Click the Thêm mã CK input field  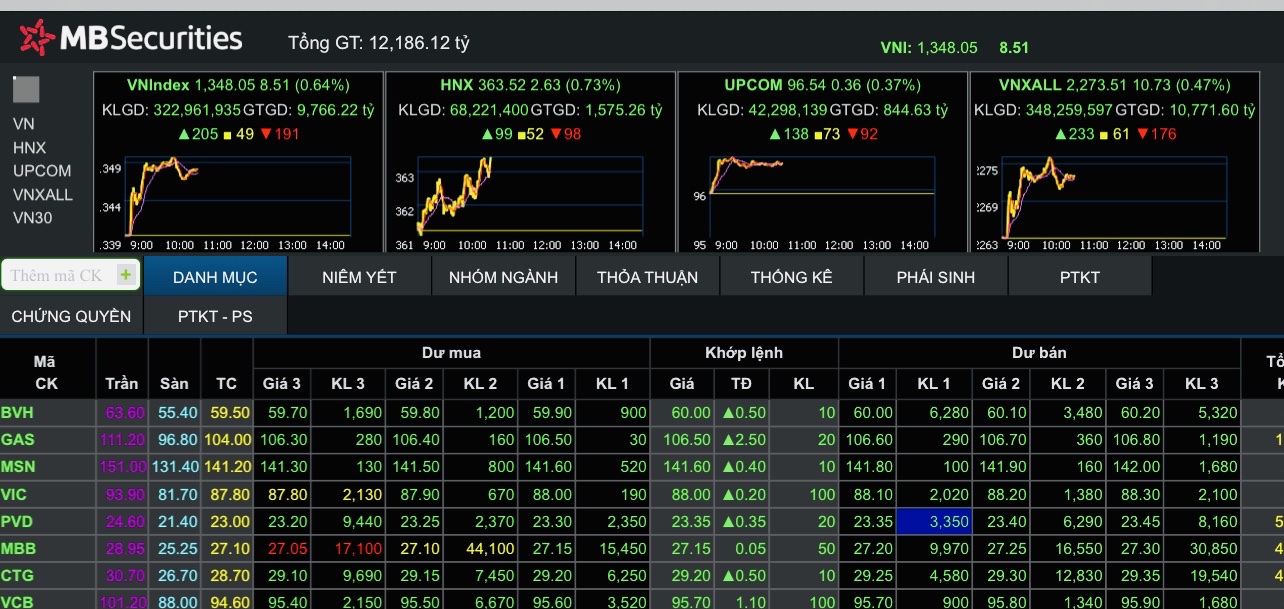pyautogui.click(x=58, y=275)
